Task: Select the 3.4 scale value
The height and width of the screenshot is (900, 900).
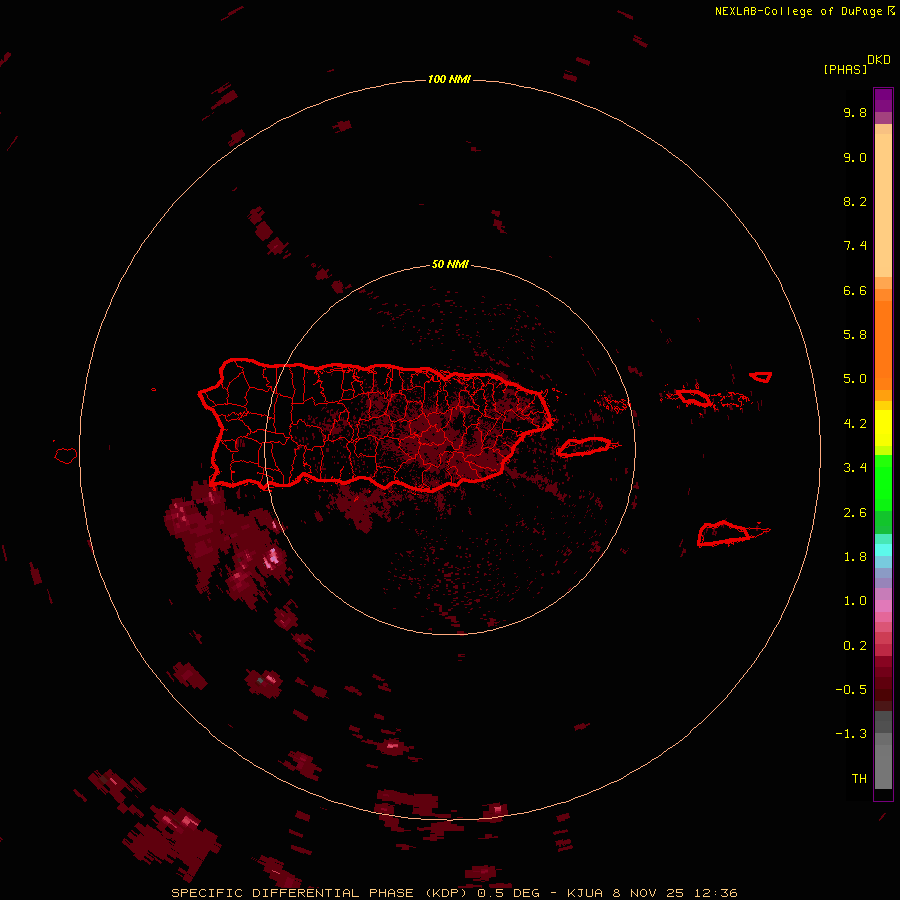Action: coord(855,468)
